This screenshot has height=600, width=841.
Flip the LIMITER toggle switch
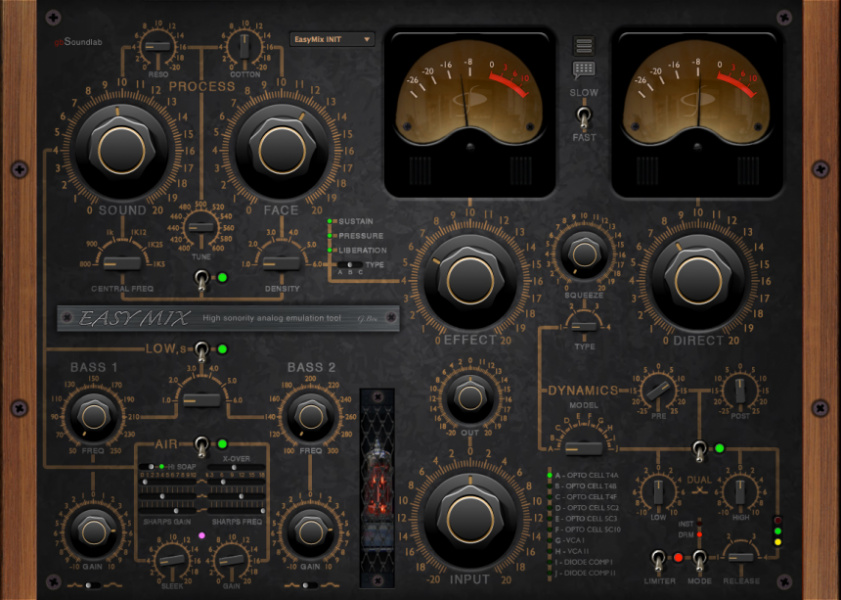pyautogui.click(x=658, y=560)
